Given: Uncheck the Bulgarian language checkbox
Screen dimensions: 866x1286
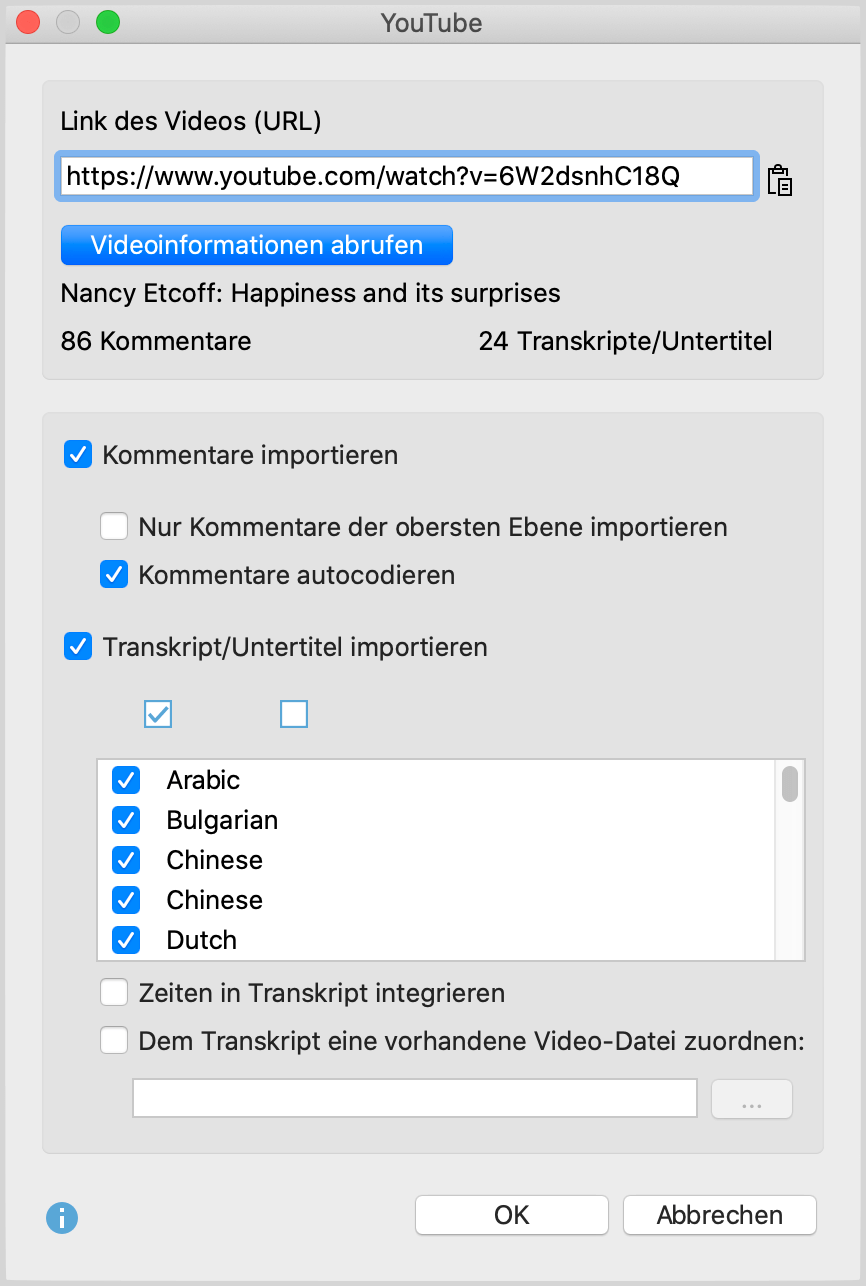Looking at the screenshot, I should [x=126, y=820].
